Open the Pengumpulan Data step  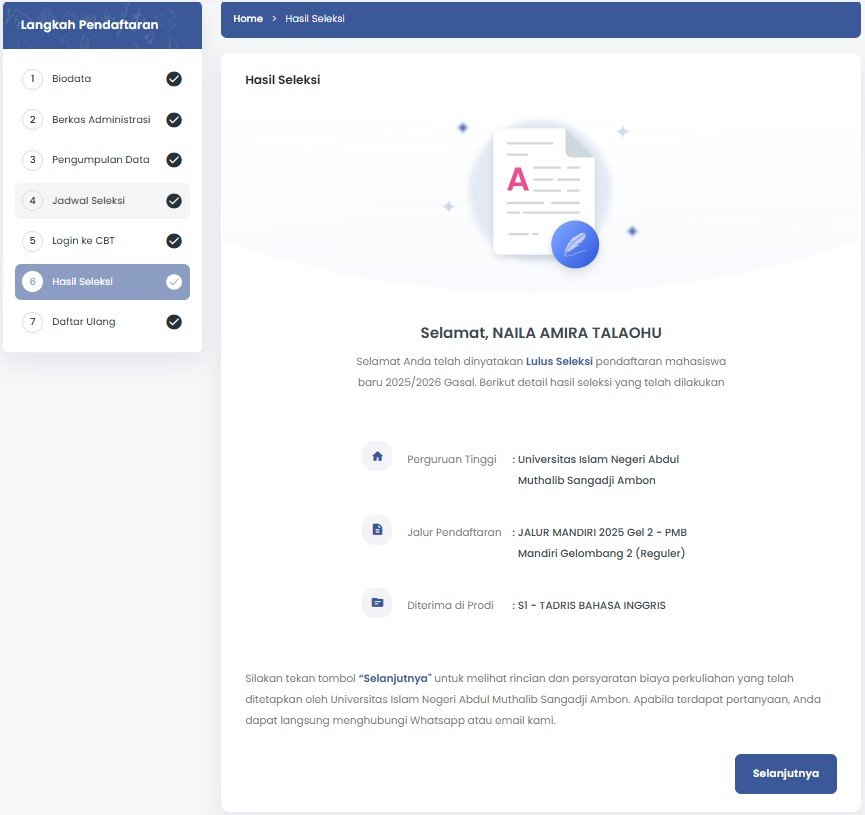pyautogui.click(x=100, y=160)
